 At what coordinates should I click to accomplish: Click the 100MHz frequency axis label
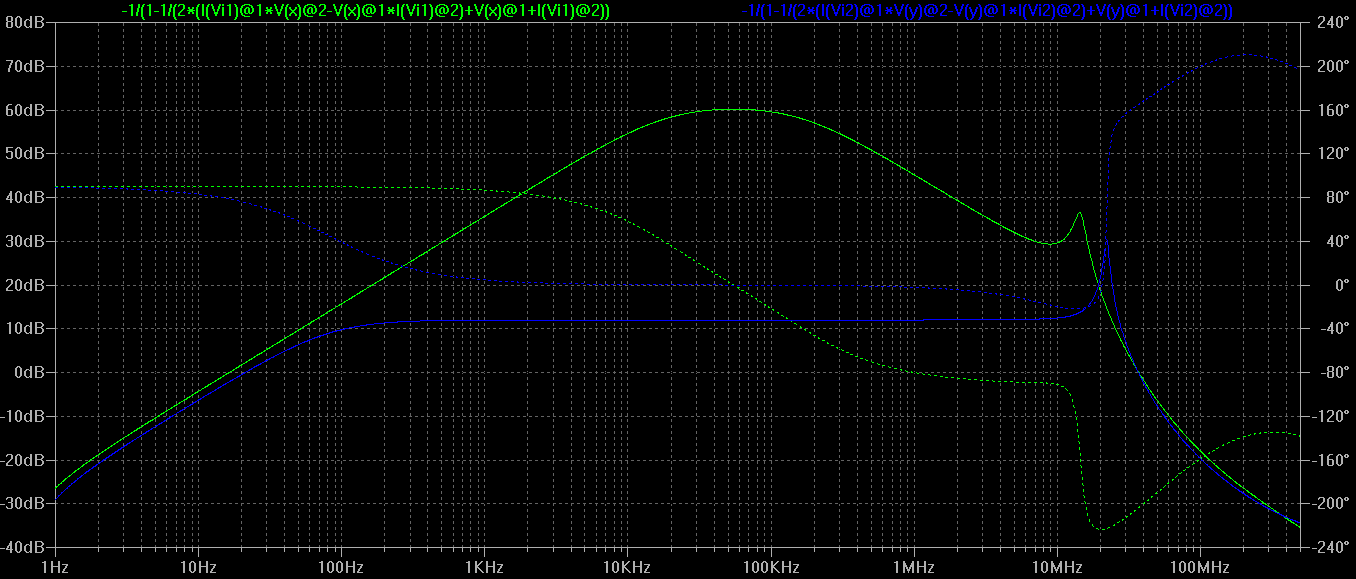[1199, 568]
